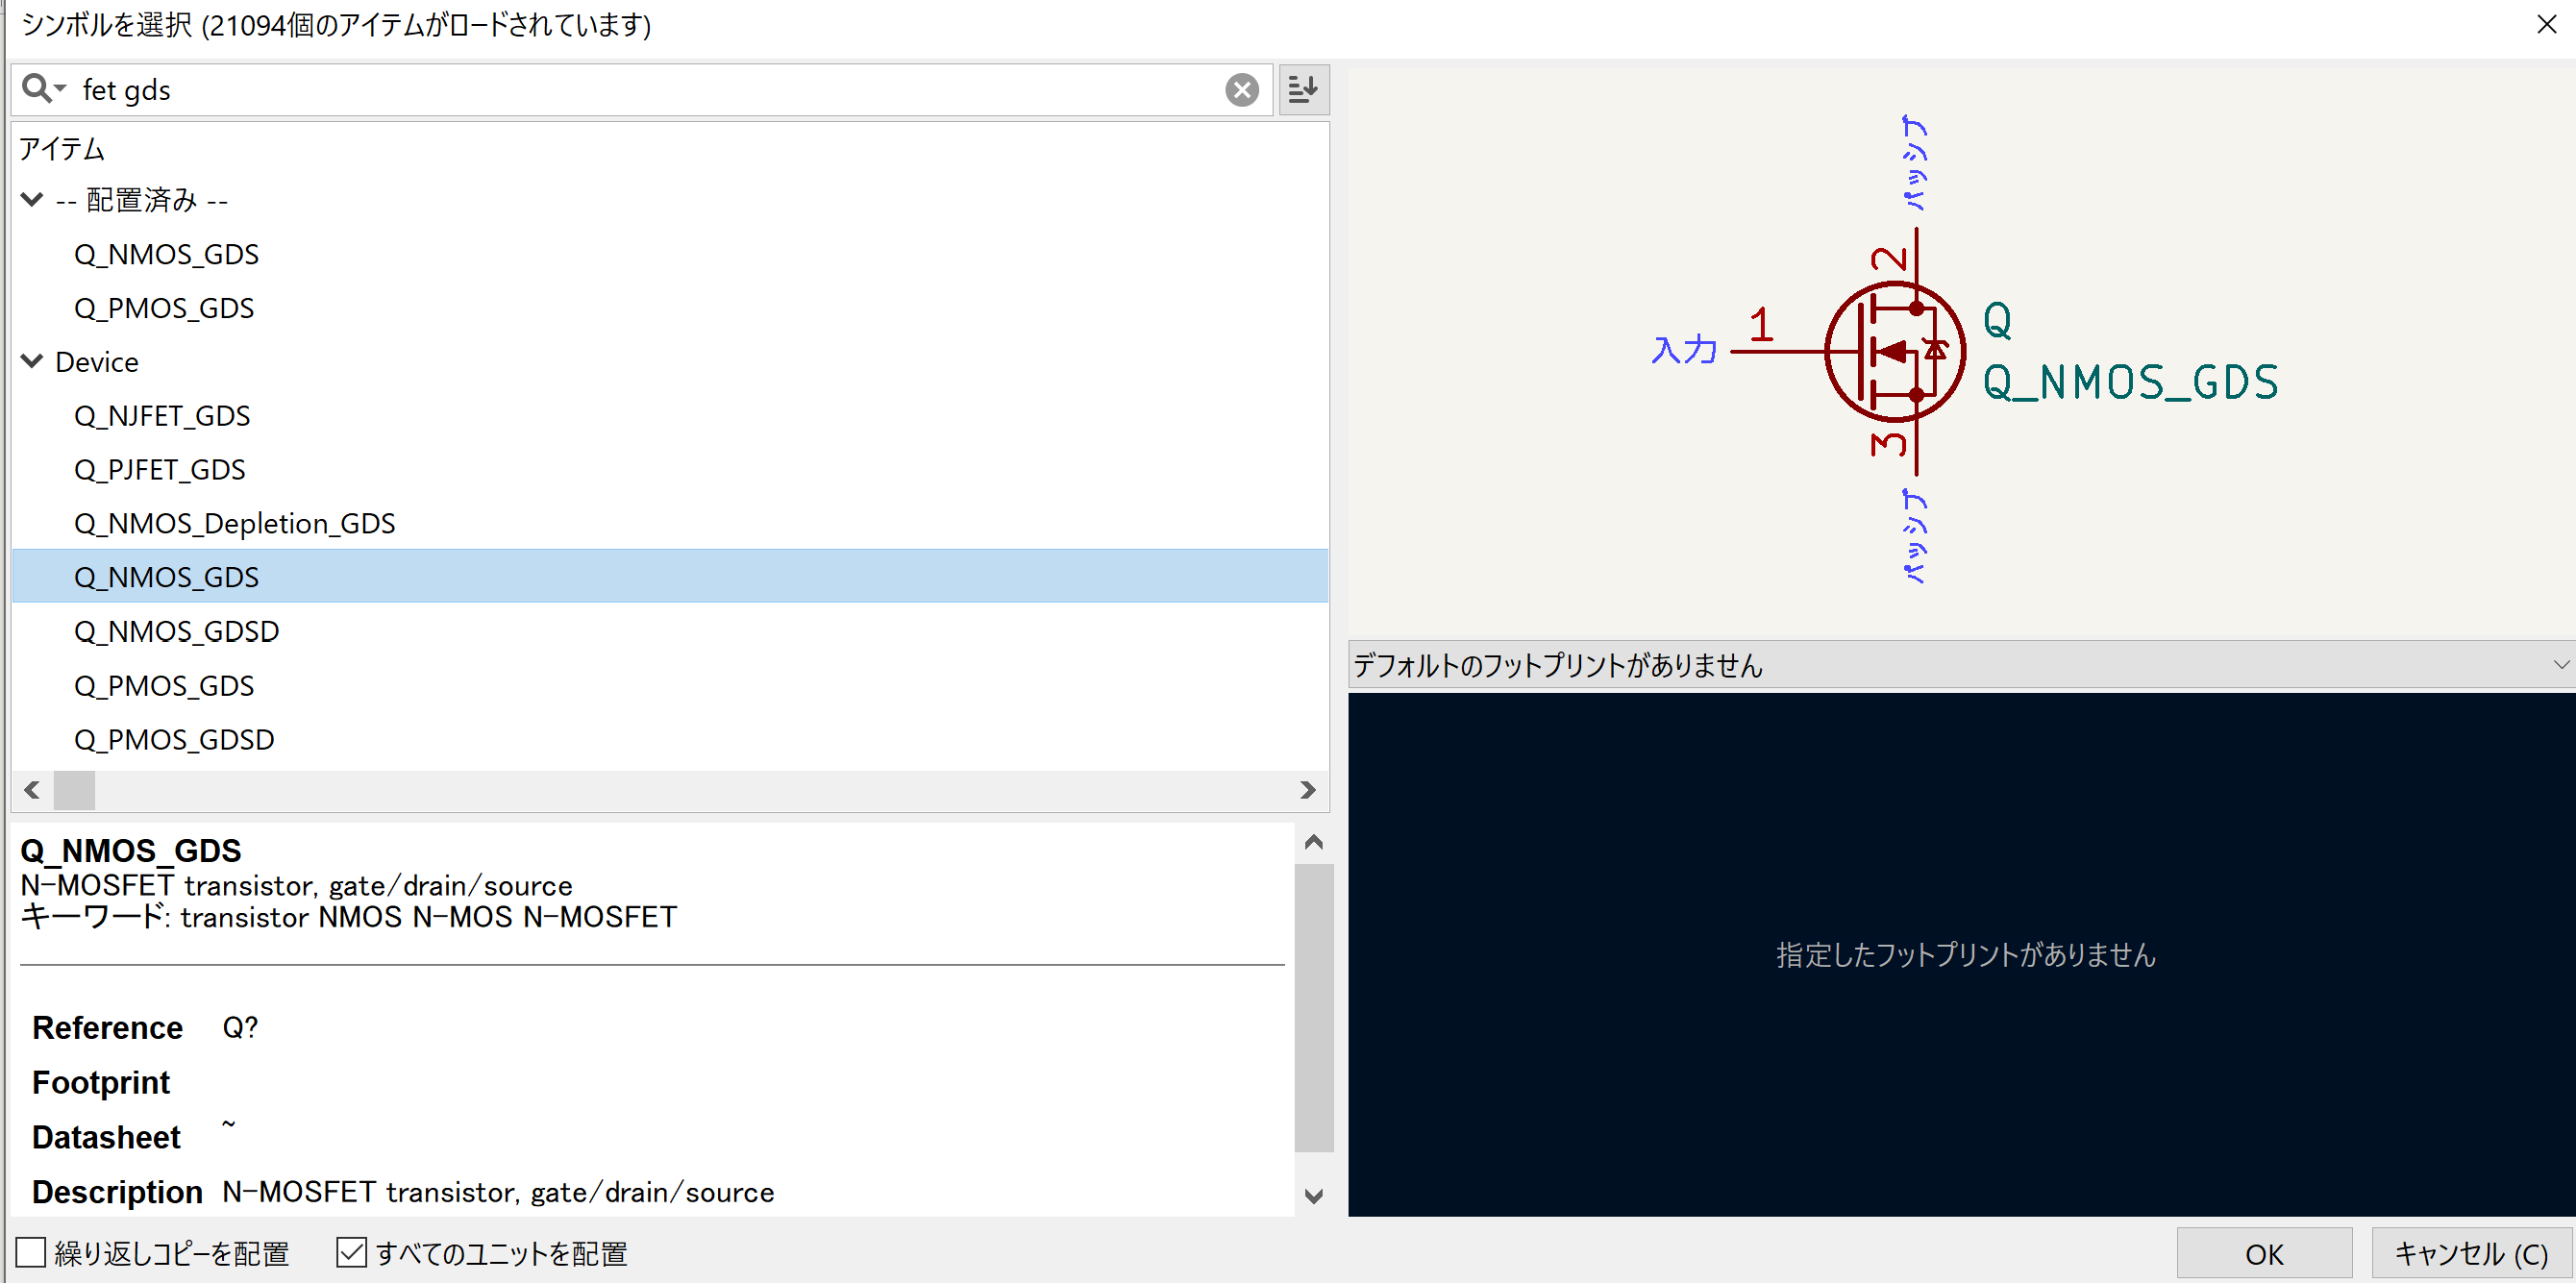This screenshot has width=2576, height=1283.
Task: Clear the search text with X icon
Action: [x=1241, y=90]
